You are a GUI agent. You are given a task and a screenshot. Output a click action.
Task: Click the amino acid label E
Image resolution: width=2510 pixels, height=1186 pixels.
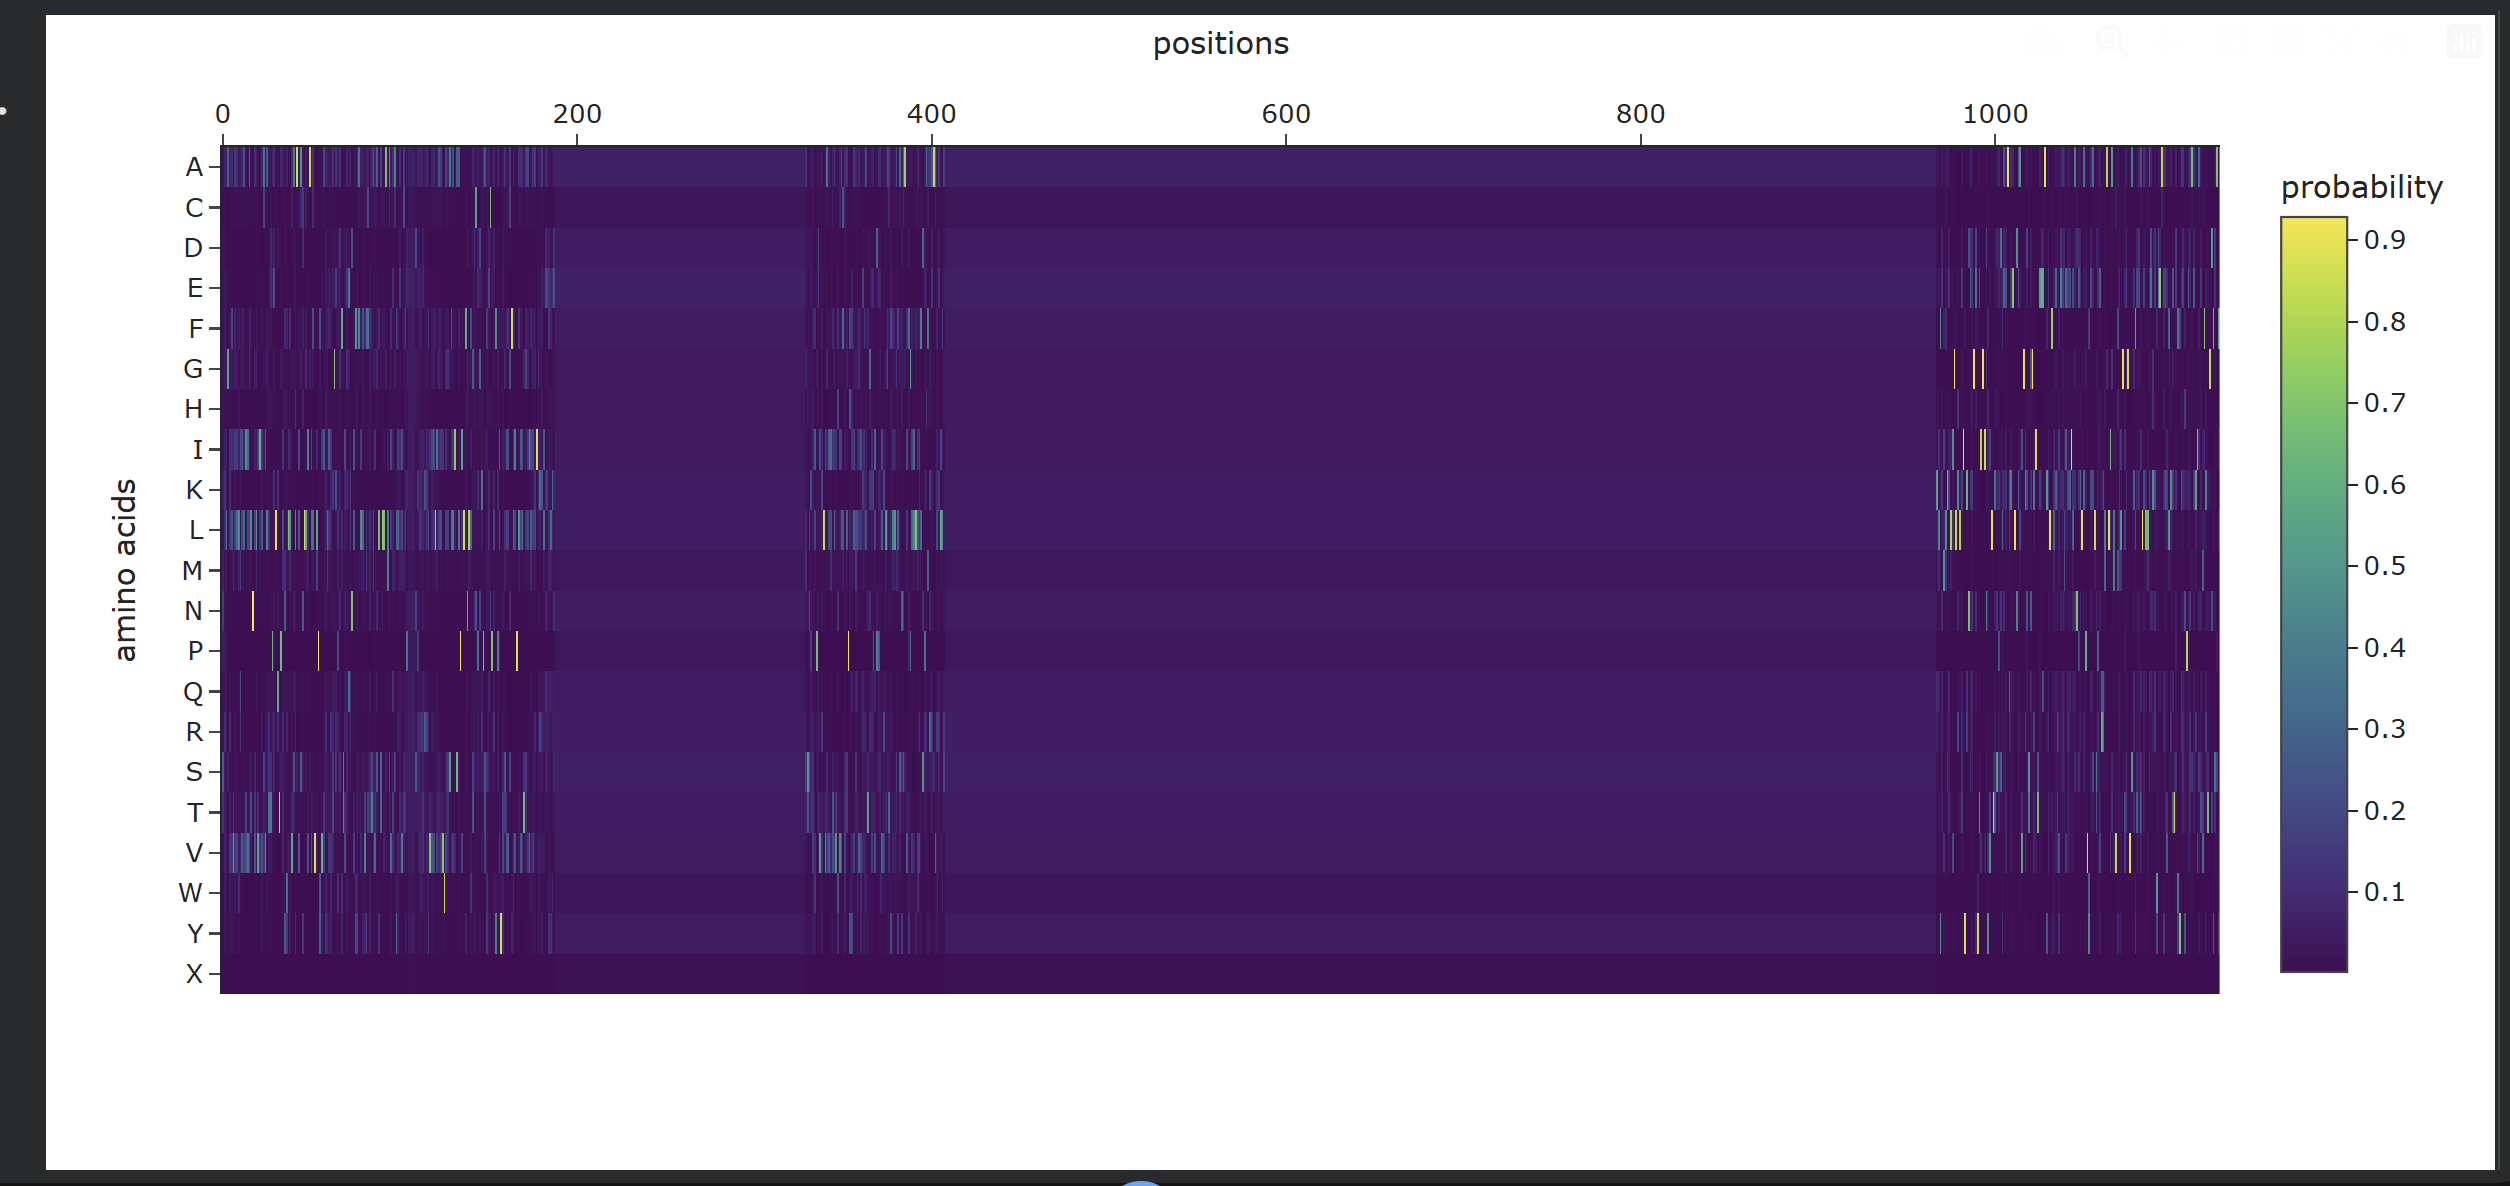(195, 288)
